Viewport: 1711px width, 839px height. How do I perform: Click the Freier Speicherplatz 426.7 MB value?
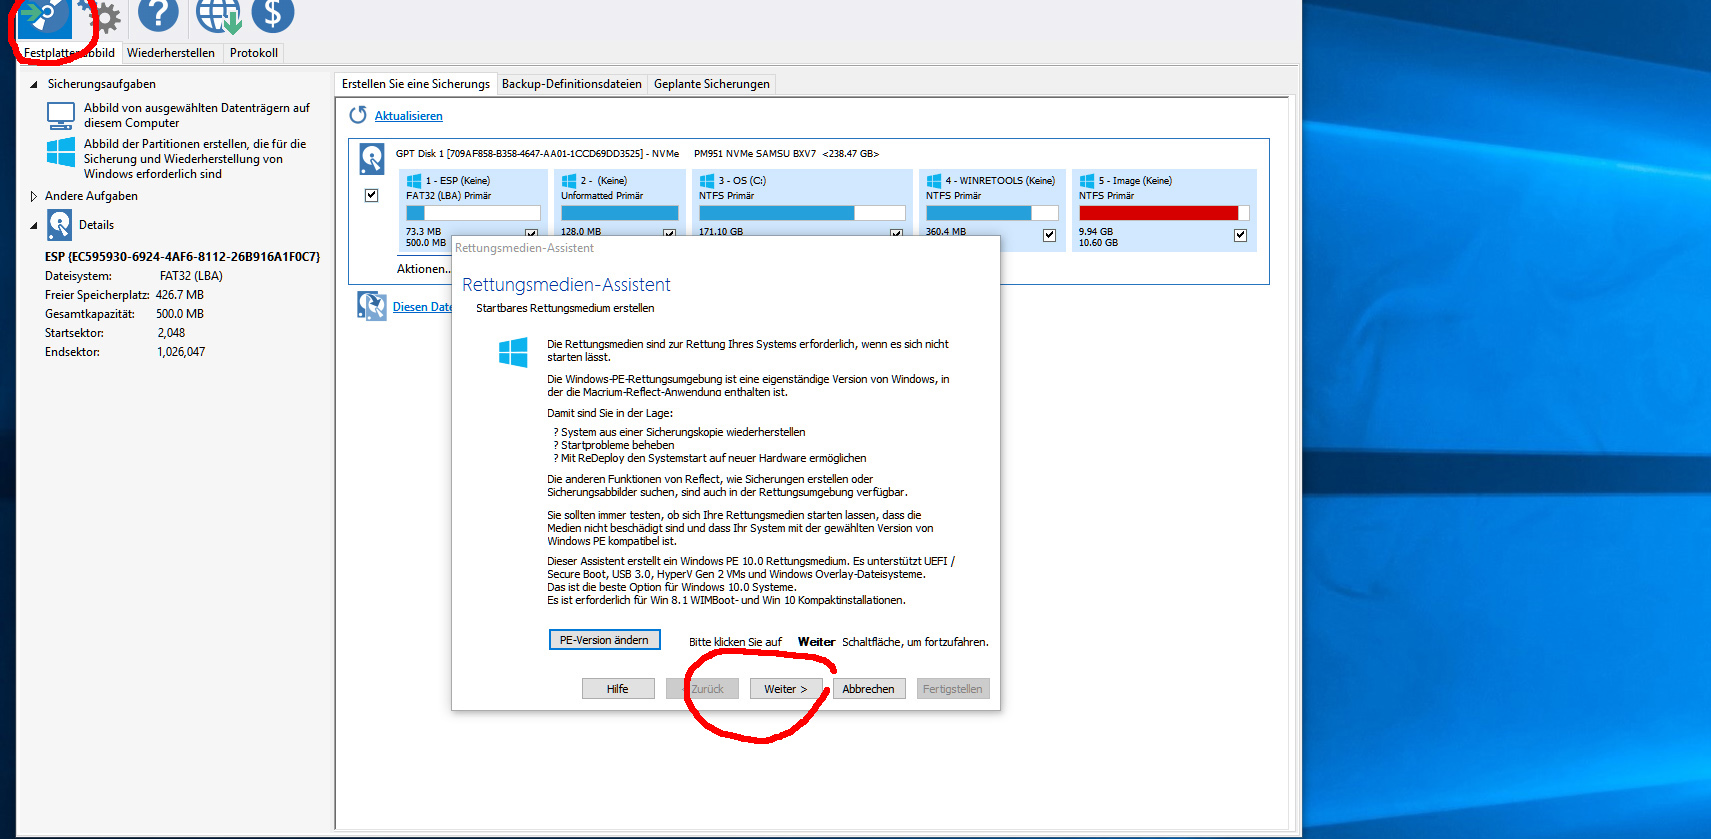coord(180,295)
